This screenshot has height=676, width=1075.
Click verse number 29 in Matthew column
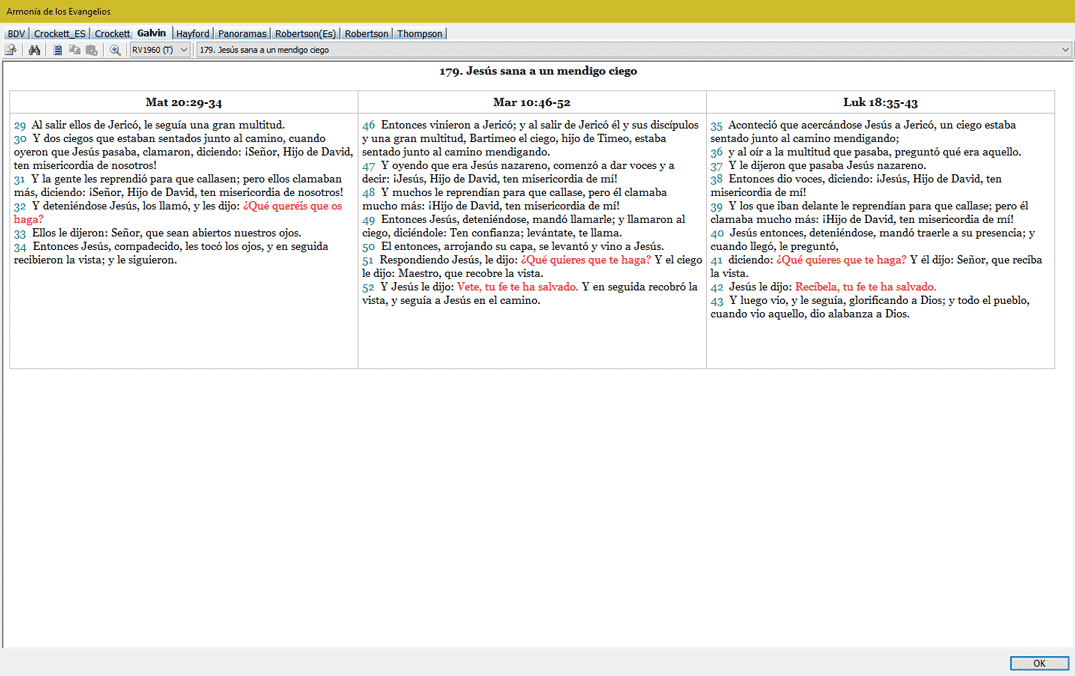tap(20, 125)
